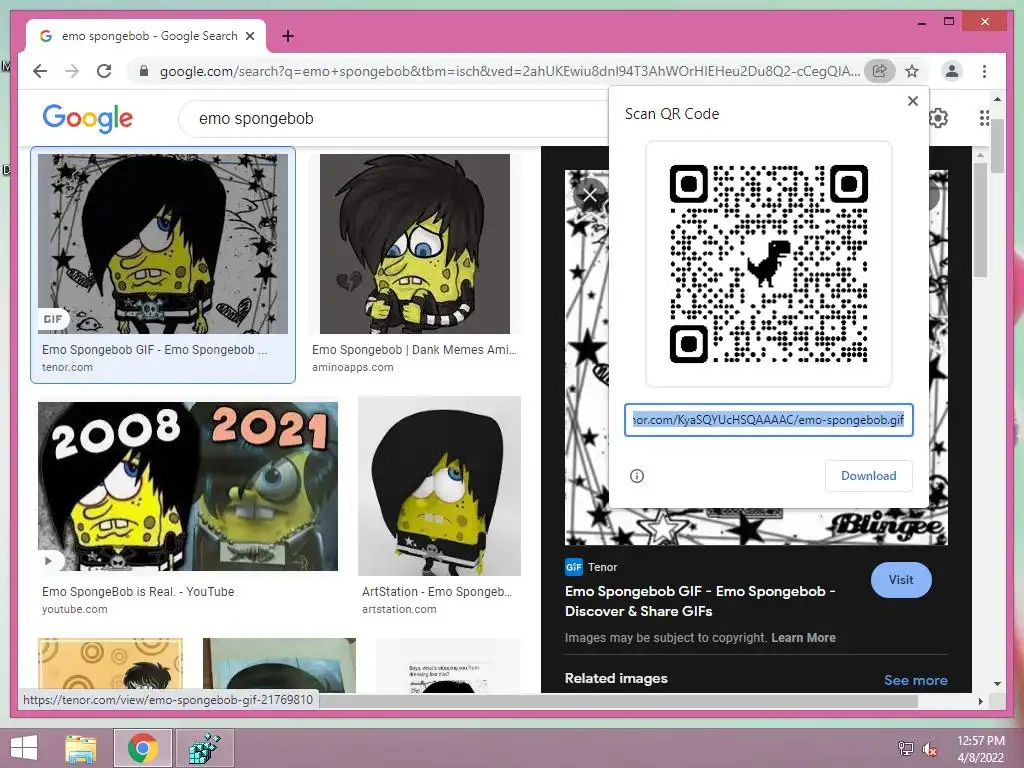Reload the current page
The image size is (1024, 768).
(x=104, y=71)
